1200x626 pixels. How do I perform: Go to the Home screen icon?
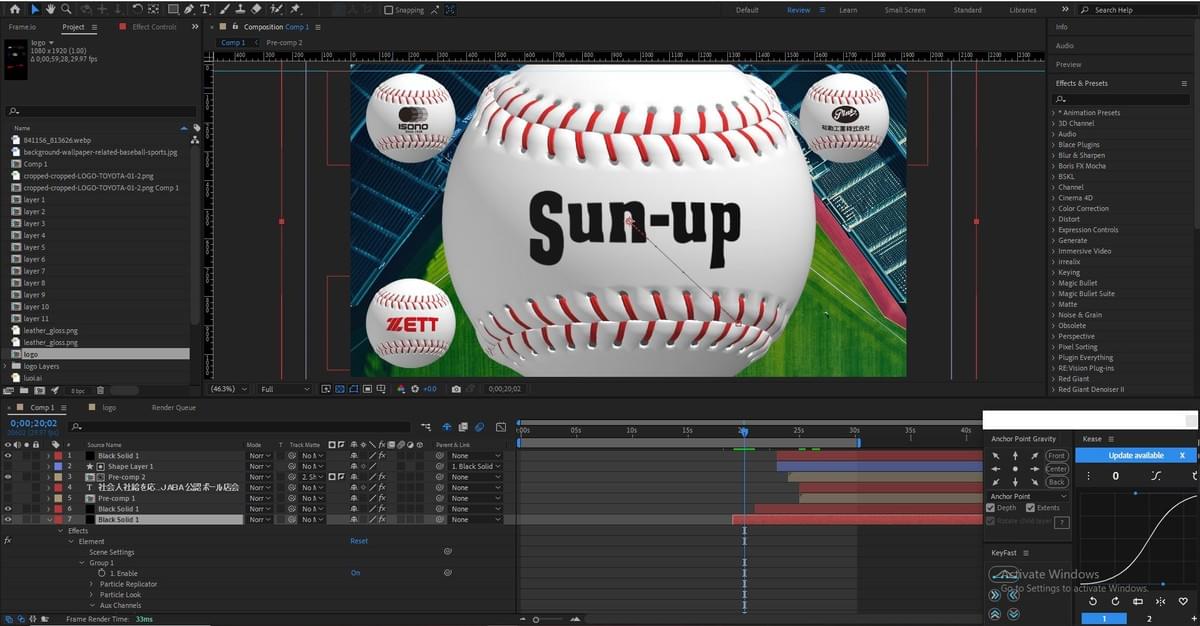[x=14, y=9]
